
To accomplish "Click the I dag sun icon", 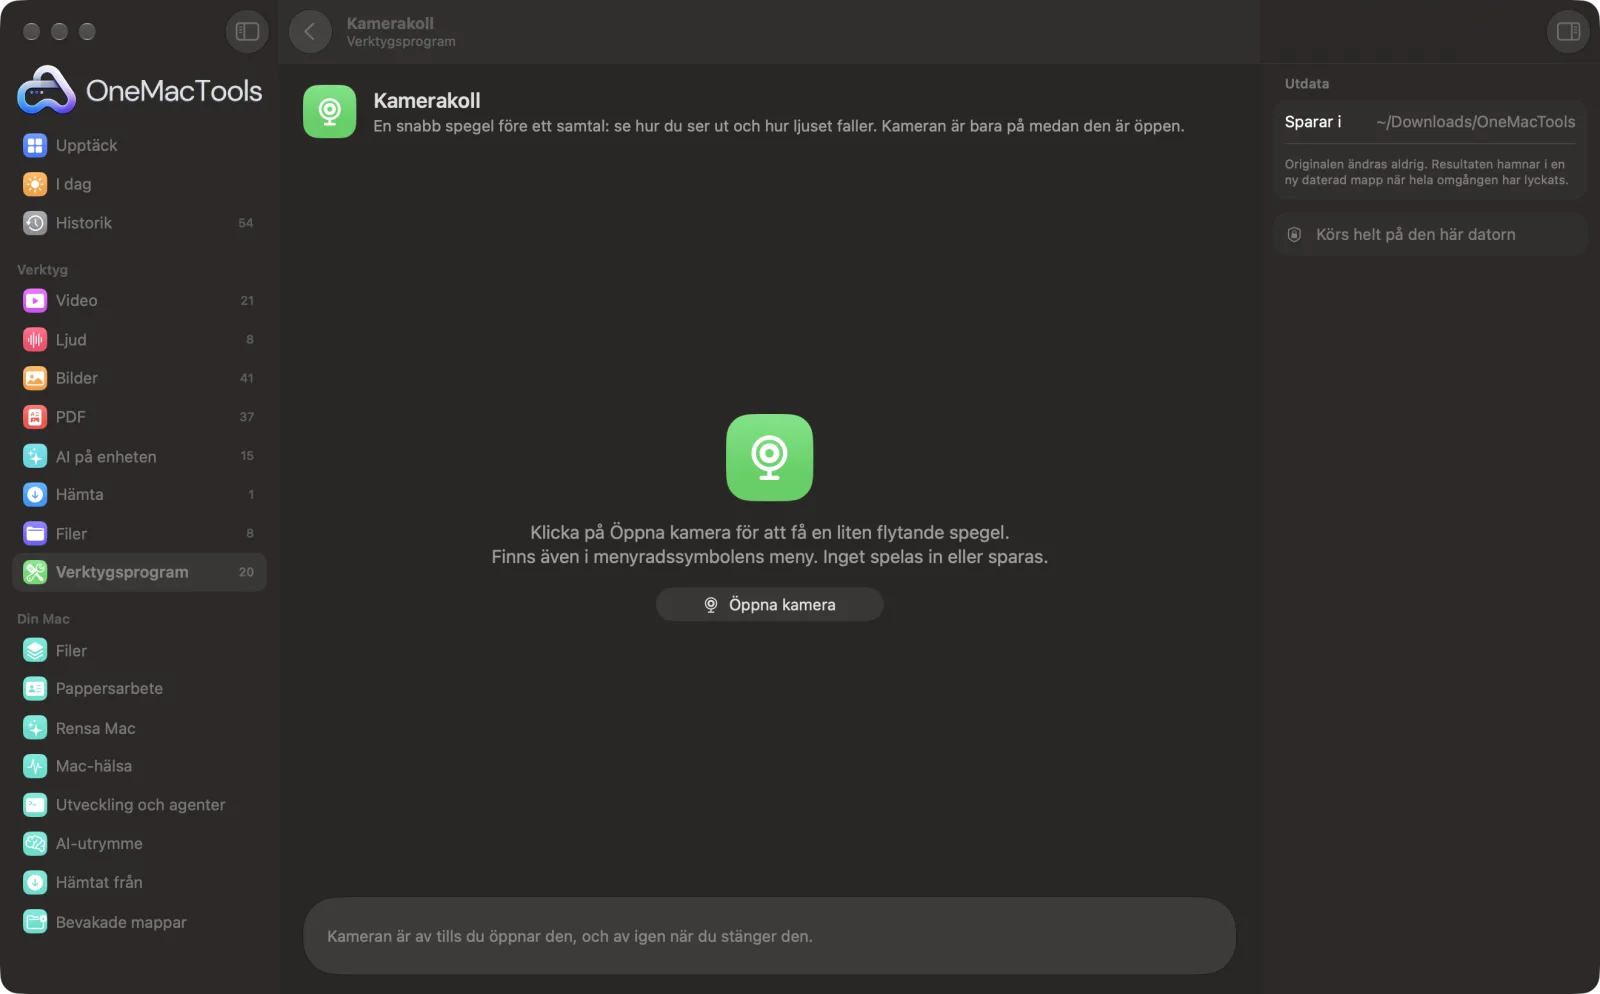I will coord(35,184).
